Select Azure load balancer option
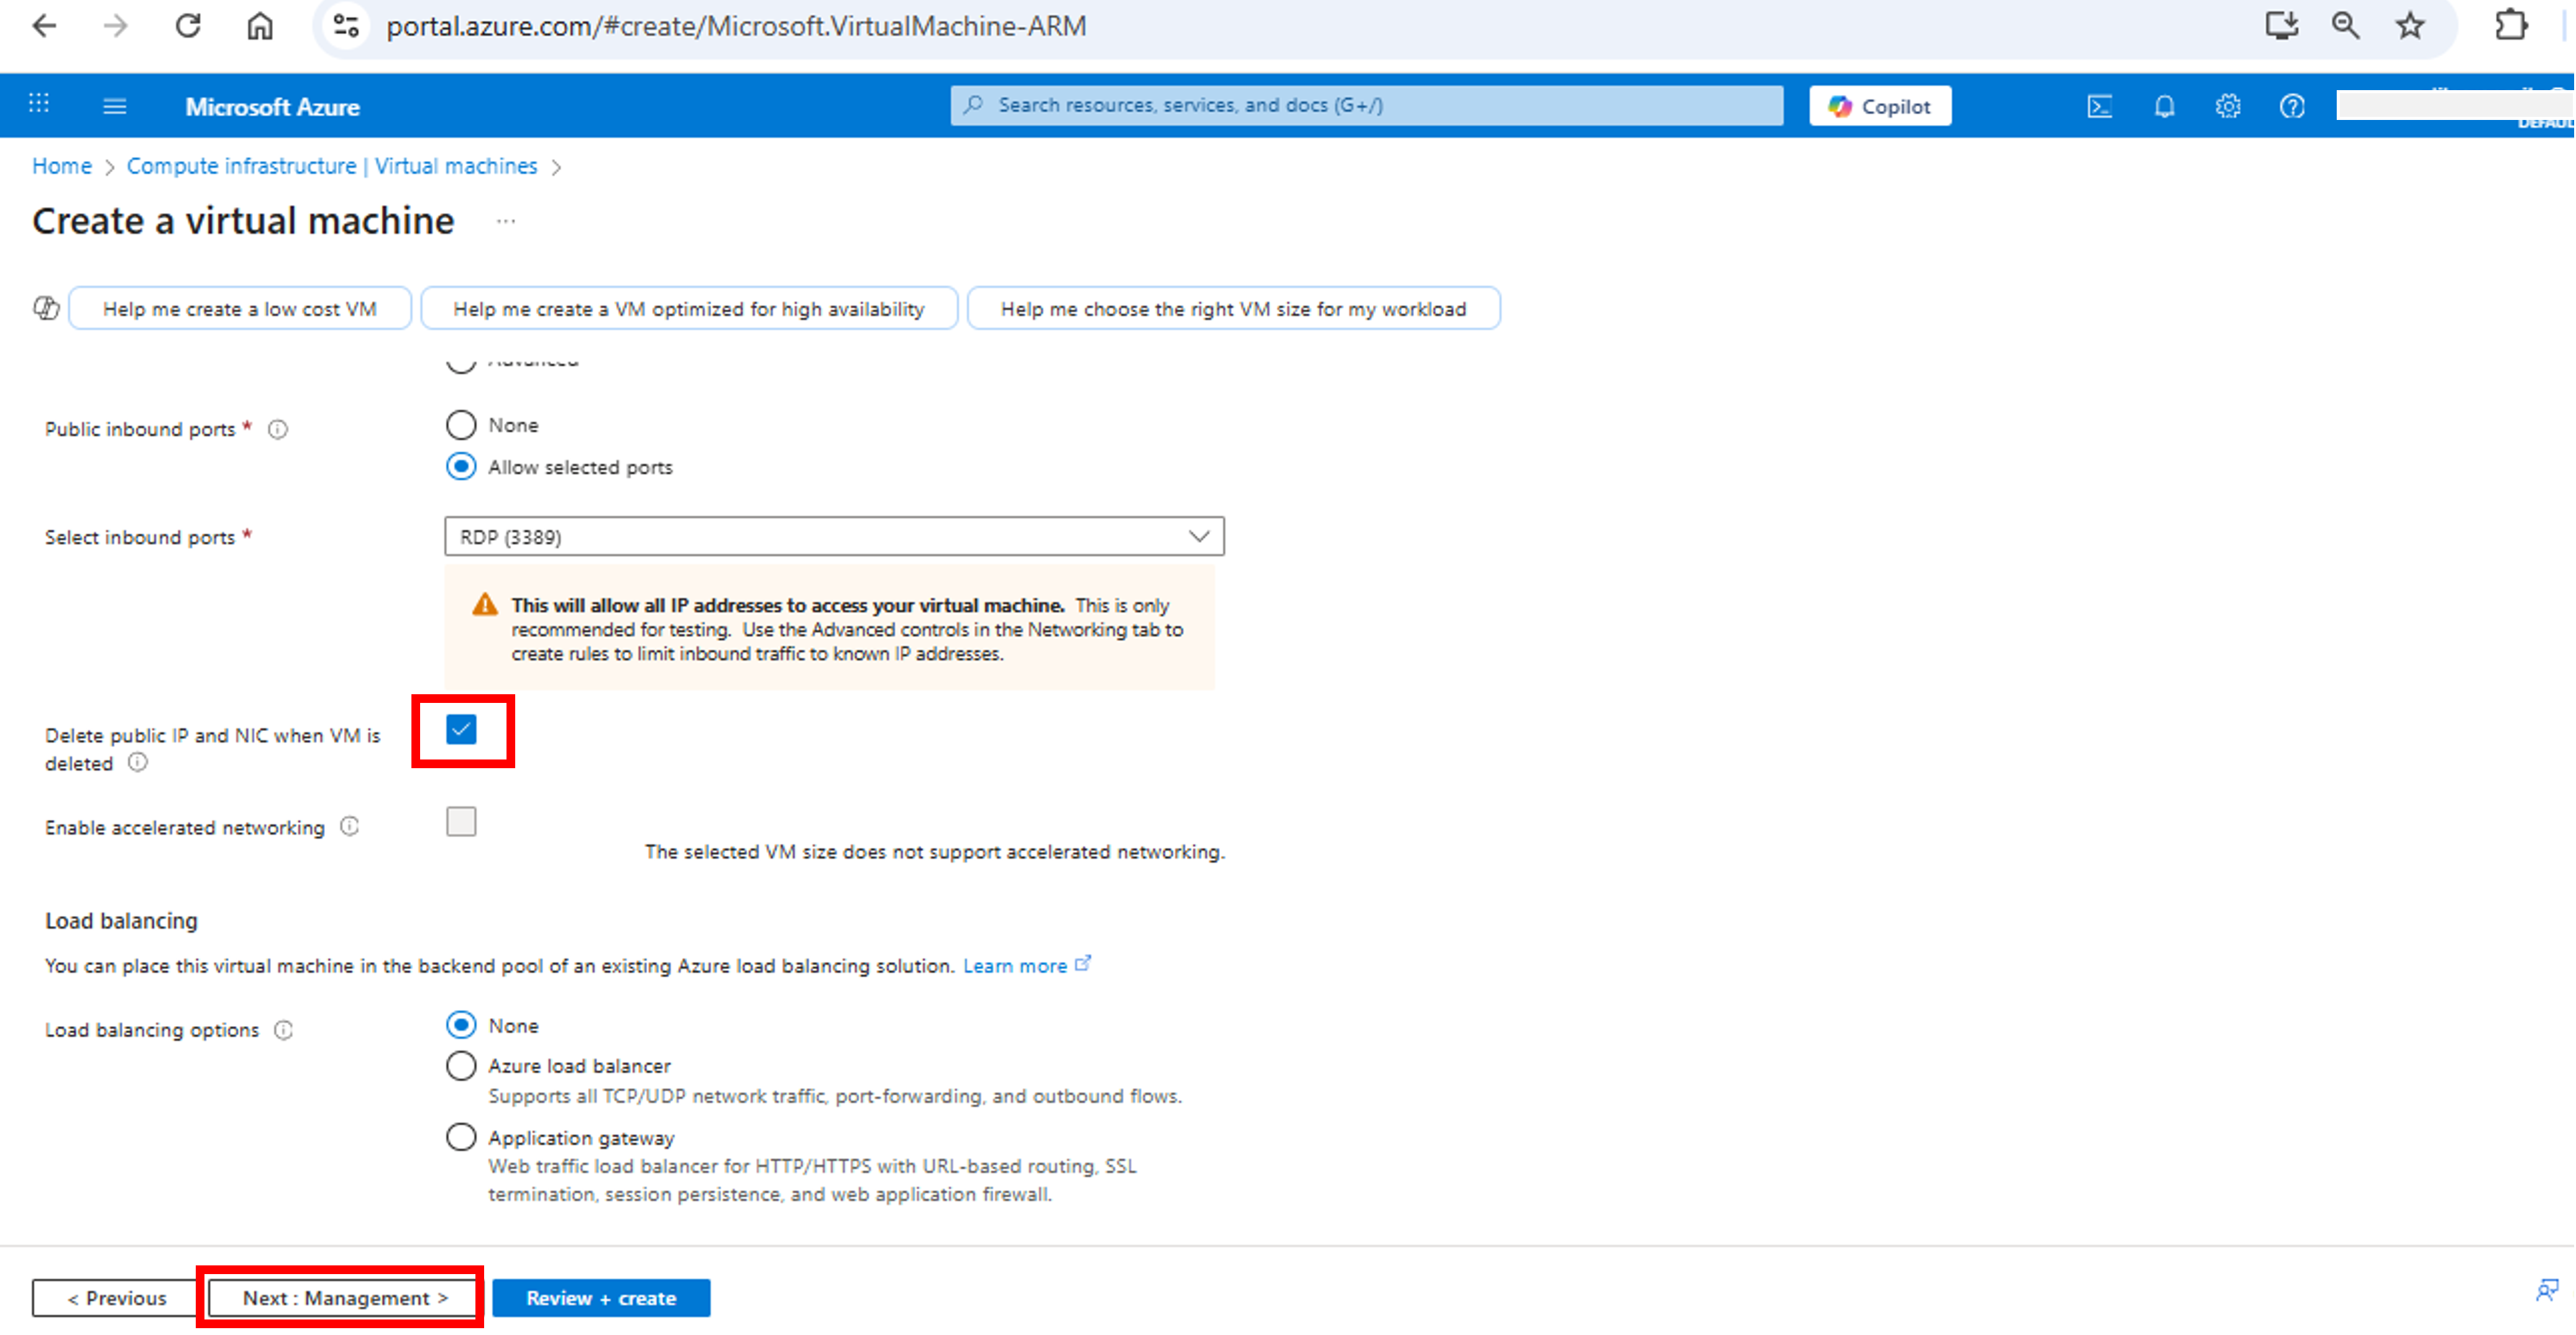 point(461,1065)
